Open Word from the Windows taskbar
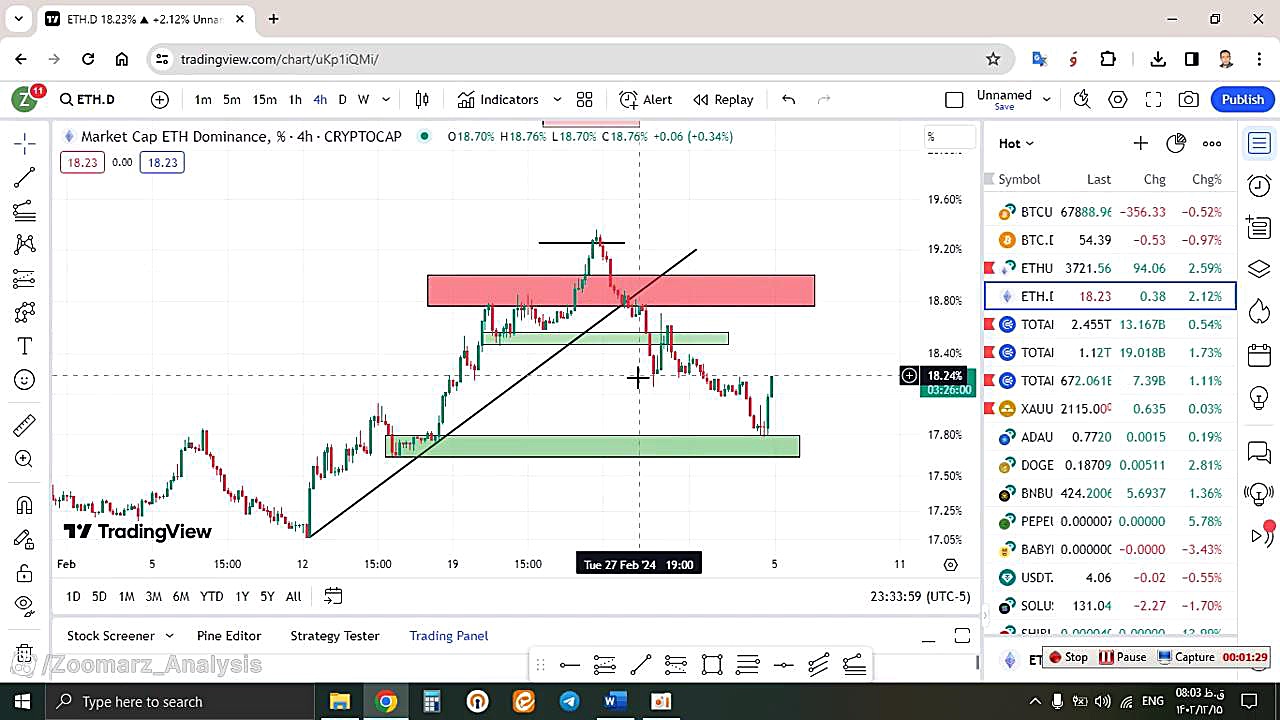 point(614,701)
